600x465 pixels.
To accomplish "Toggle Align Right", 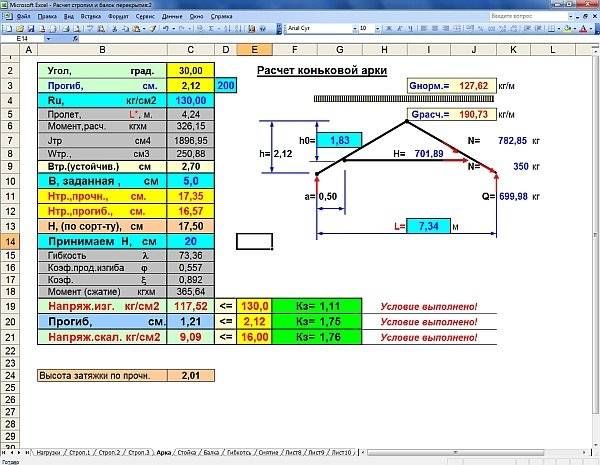I will pos(446,29).
